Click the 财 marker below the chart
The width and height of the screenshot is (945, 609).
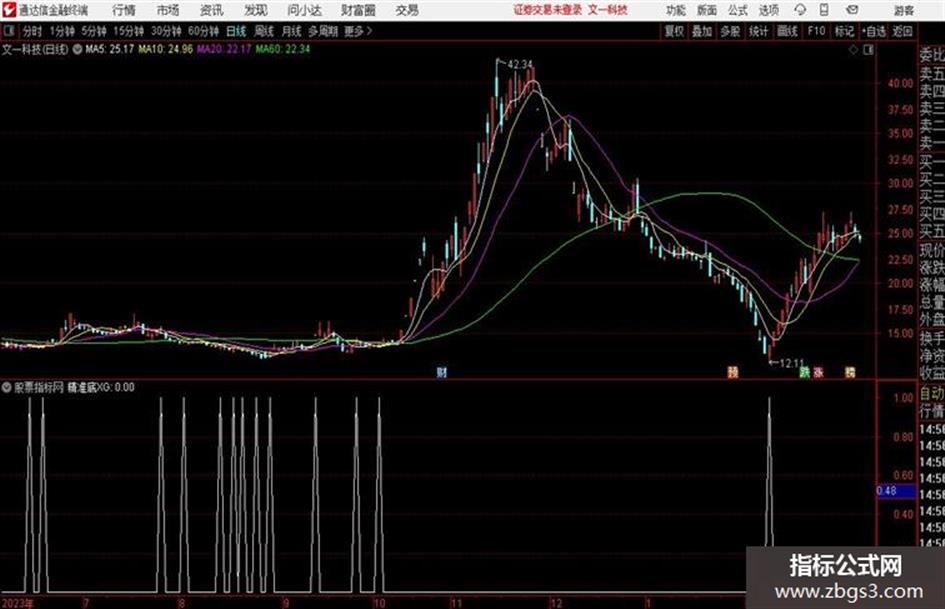pyautogui.click(x=442, y=372)
